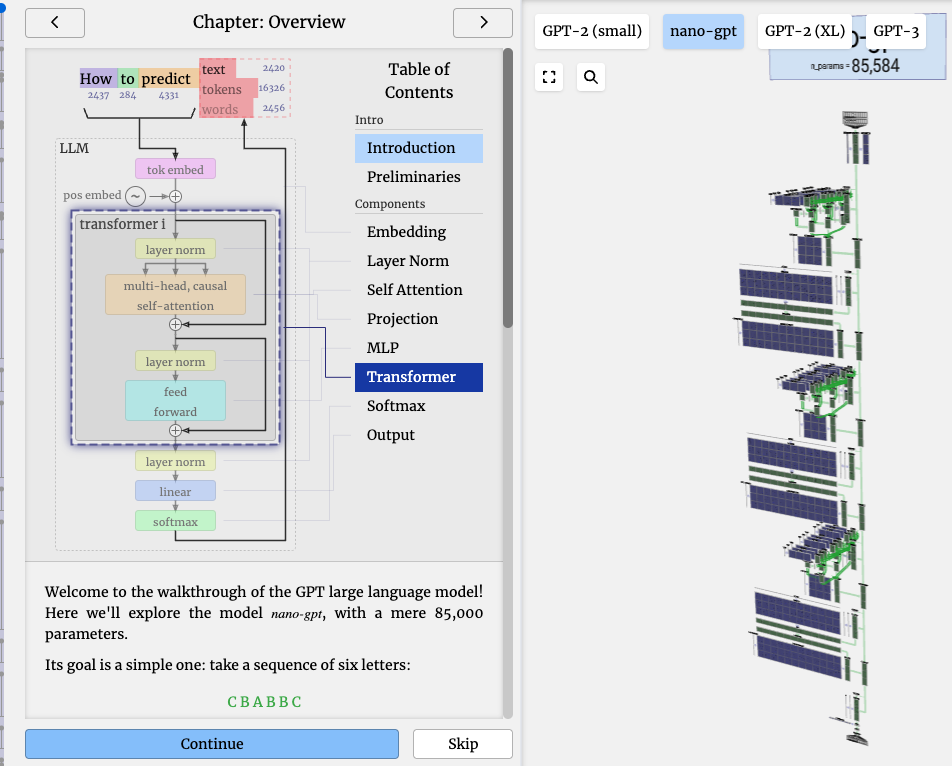Click the multi-head causal self-attention block

click(x=175, y=295)
